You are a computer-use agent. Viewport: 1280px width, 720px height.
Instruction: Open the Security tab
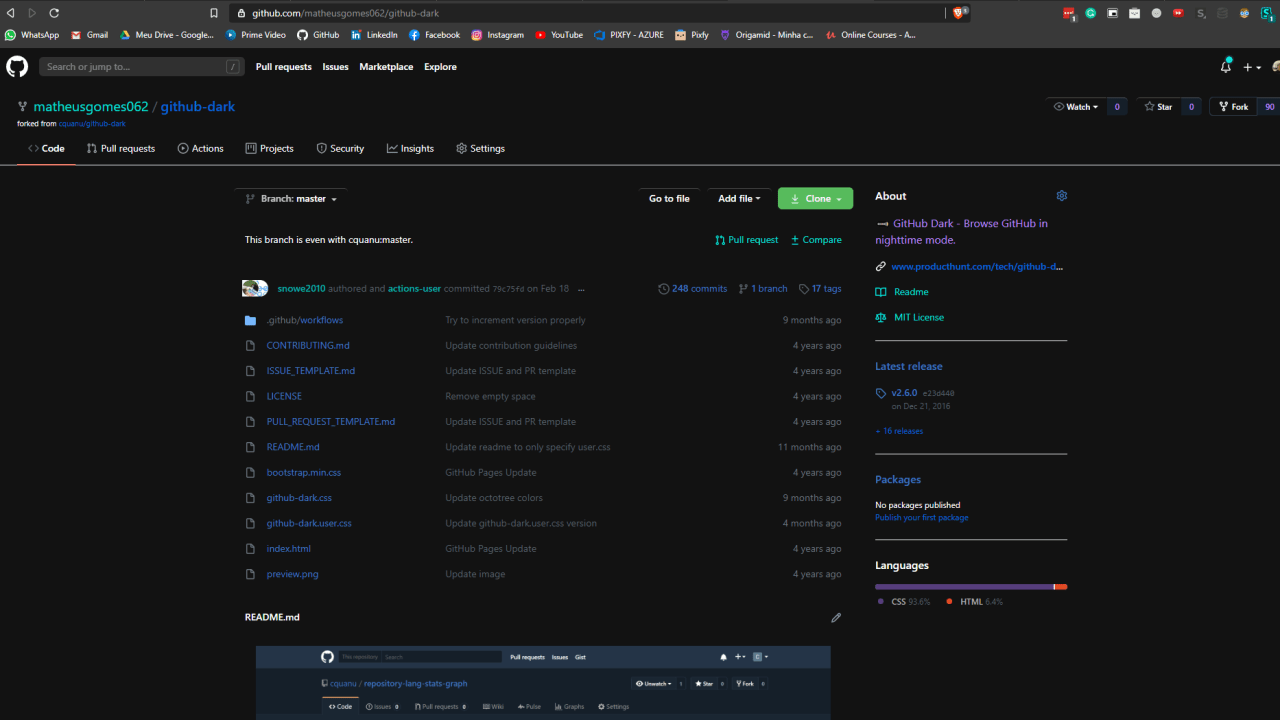[x=340, y=149]
